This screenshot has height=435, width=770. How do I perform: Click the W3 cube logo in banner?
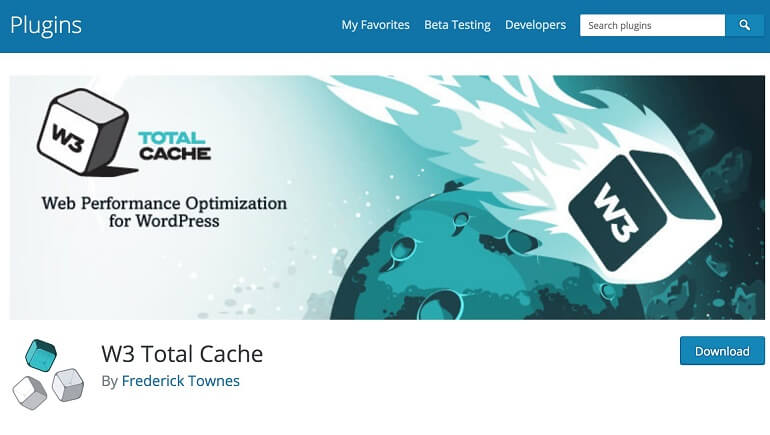pyautogui.click(x=83, y=132)
